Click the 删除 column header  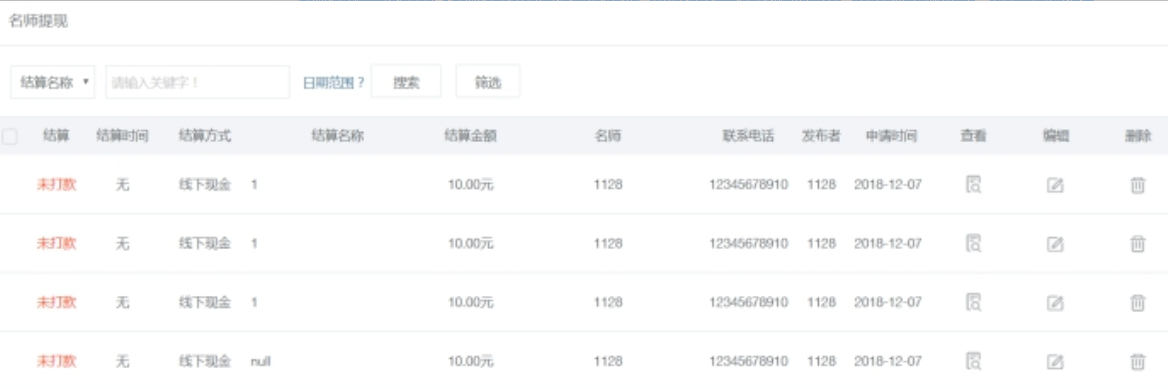click(x=1138, y=136)
